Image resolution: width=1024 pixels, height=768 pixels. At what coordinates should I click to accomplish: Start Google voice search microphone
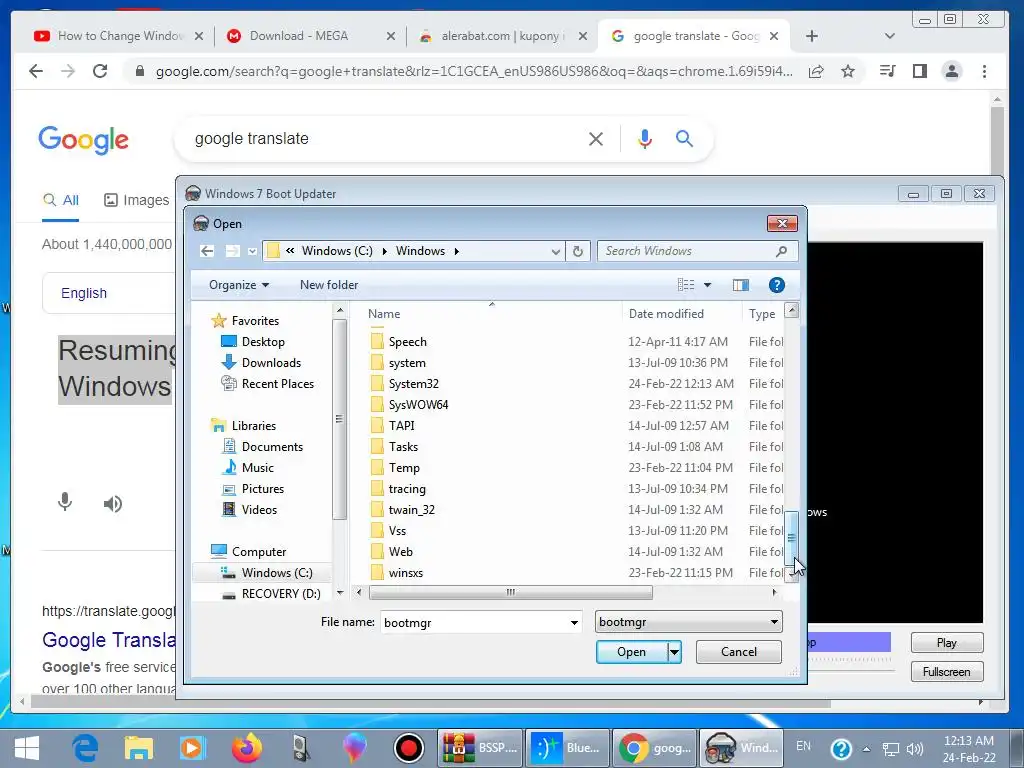pos(645,138)
